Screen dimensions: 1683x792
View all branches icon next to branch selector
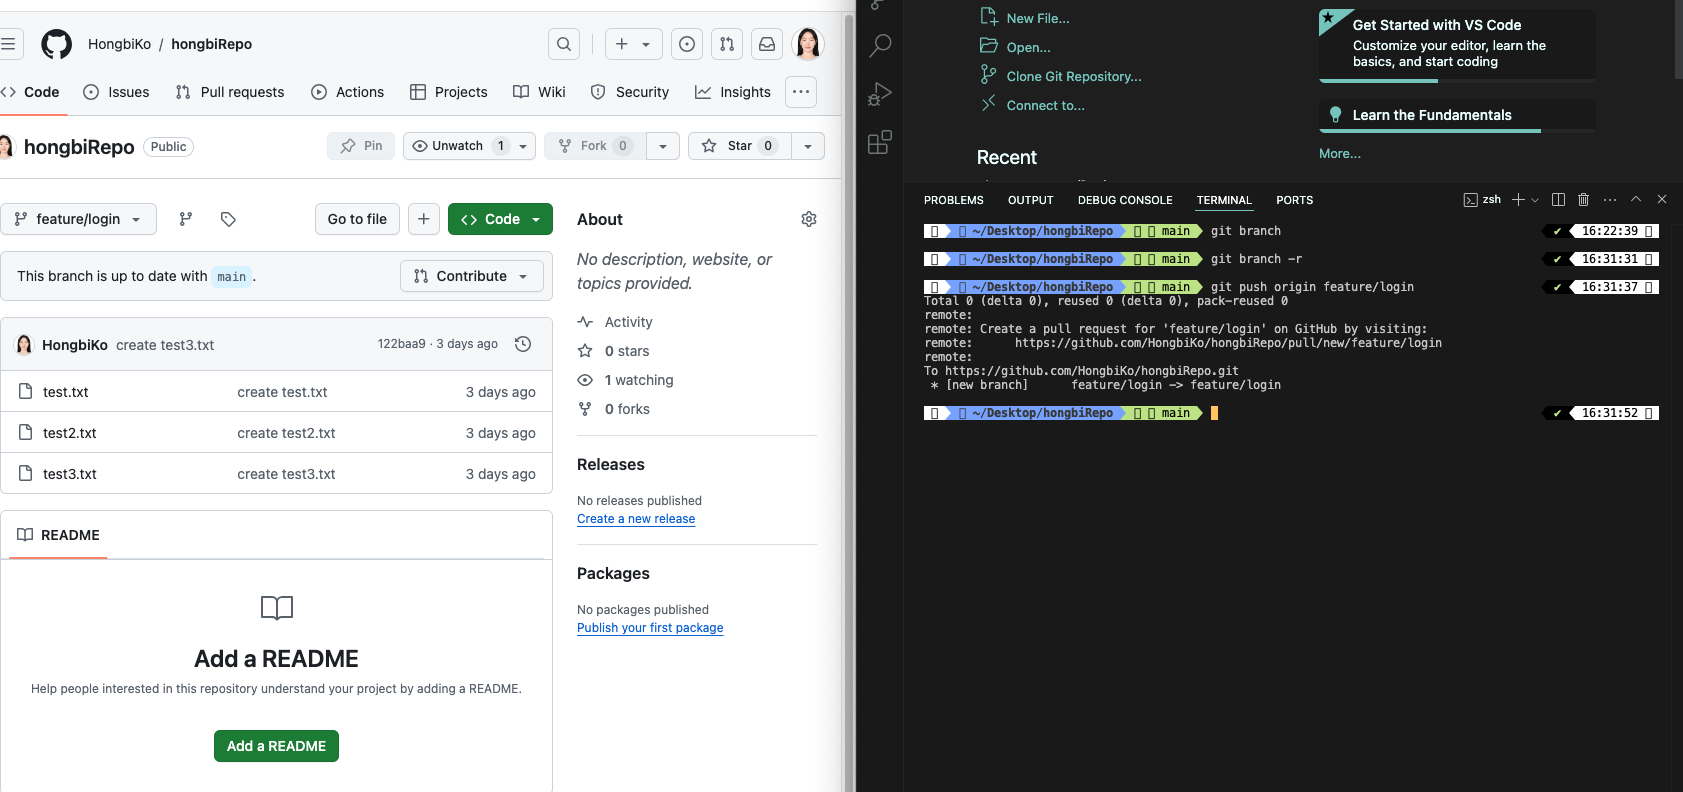coord(185,219)
